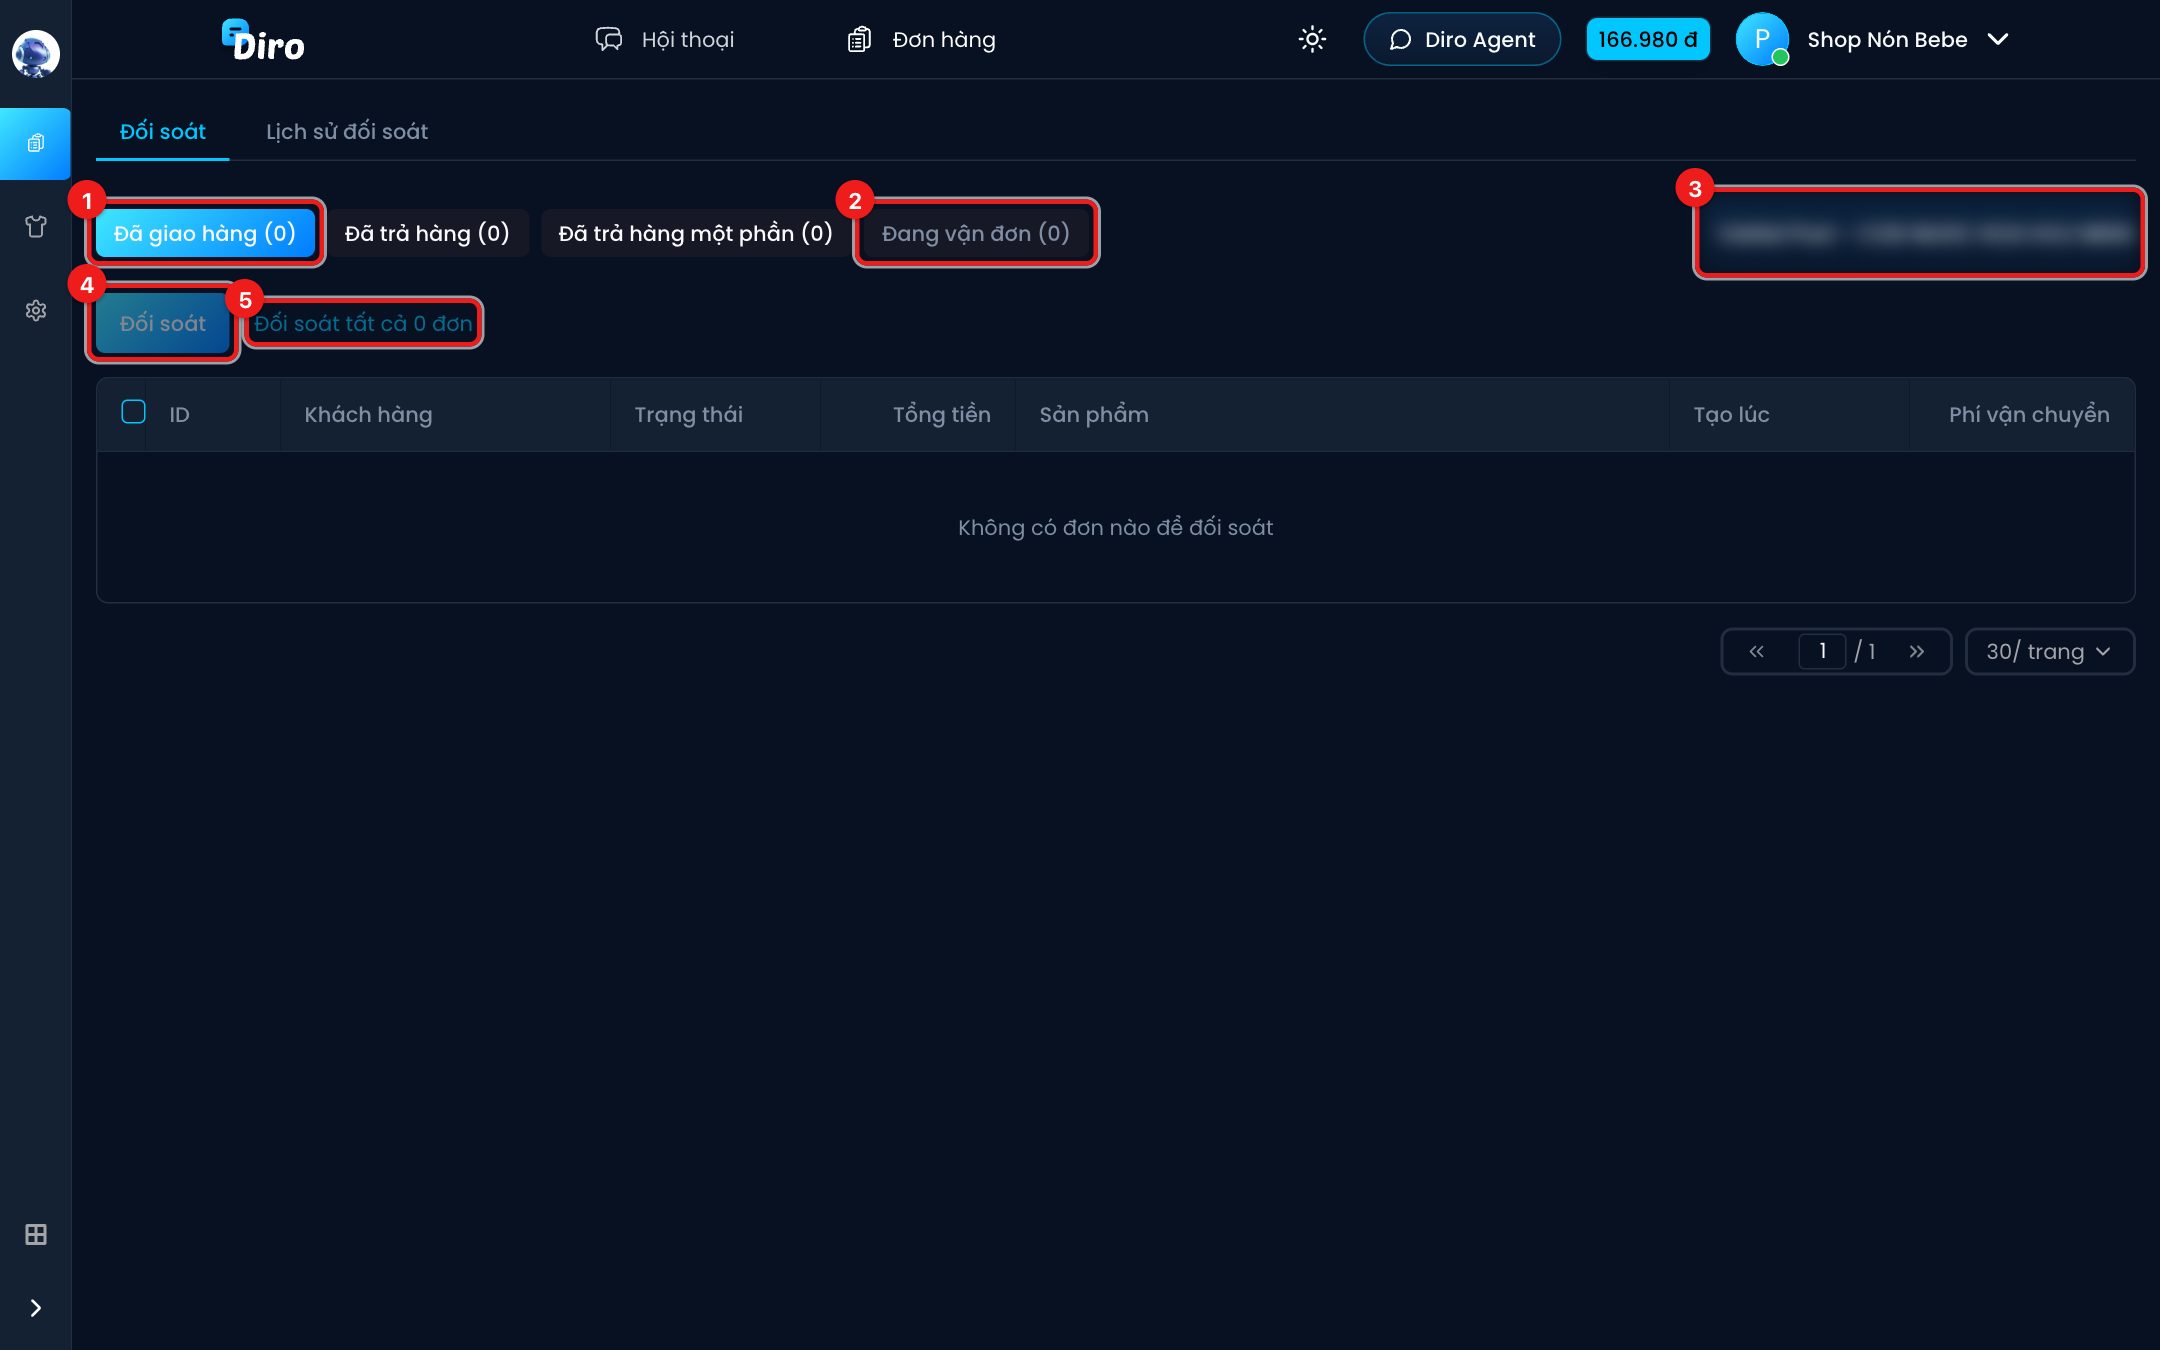Go to the first page with the double-left arrow
The image size is (2160, 1350).
(1757, 652)
